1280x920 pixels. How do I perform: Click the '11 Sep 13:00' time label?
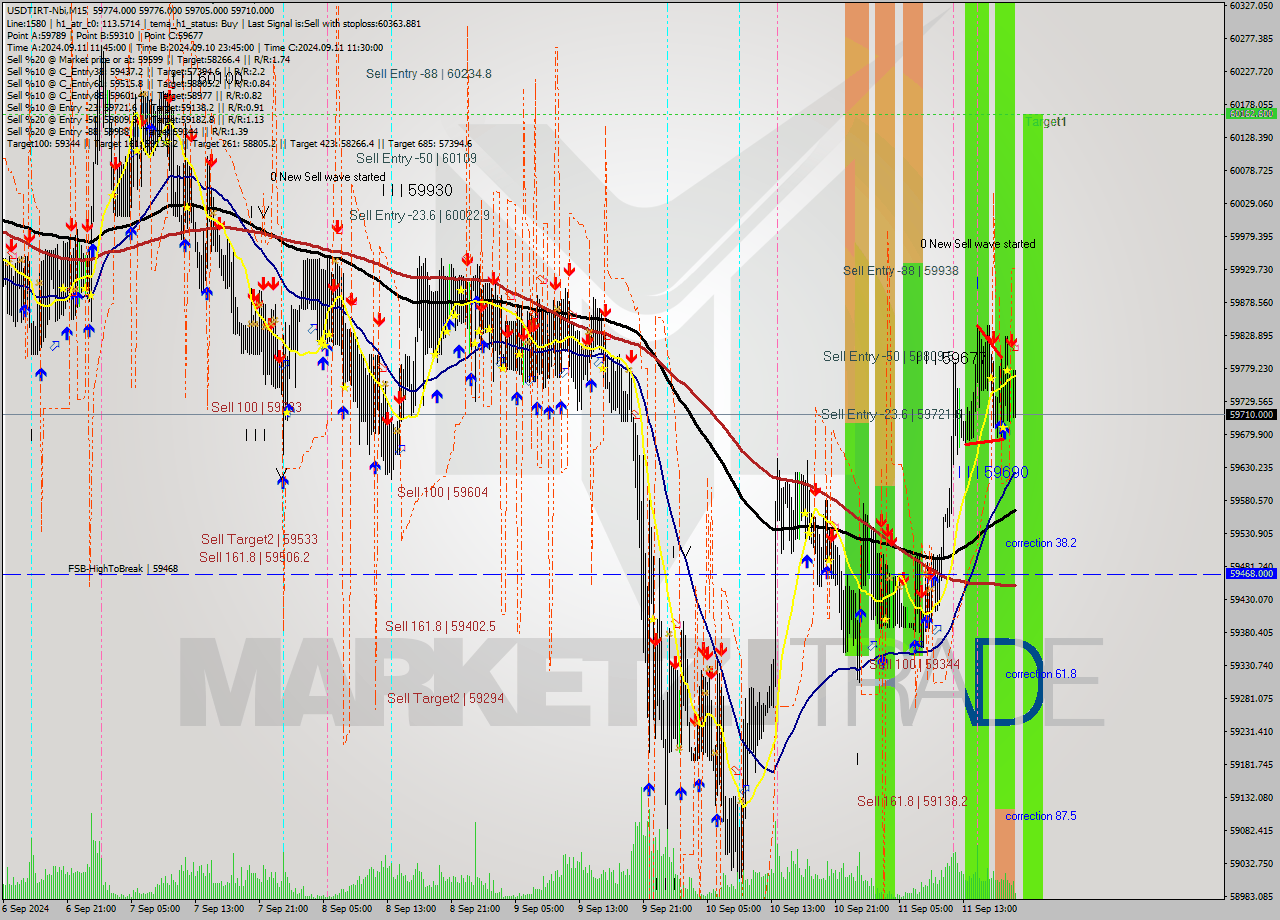(989, 908)
